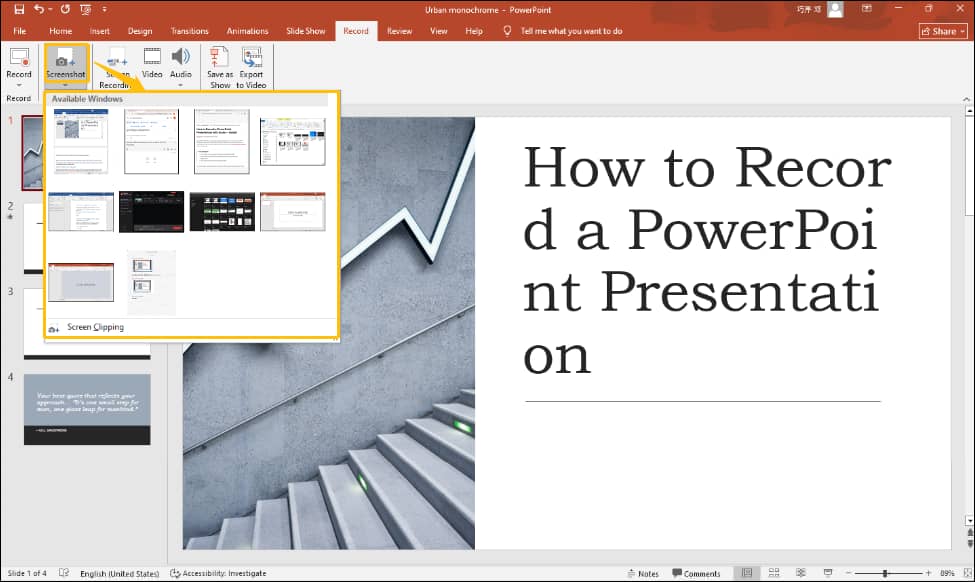
Task: Switch to Slide Sorter view
Action: pyautogui.click(x=774, y=572)
